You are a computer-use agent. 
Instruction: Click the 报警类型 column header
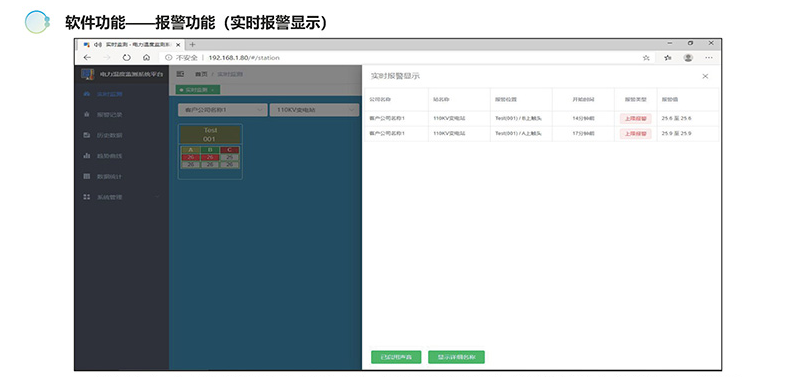click(x=635, y=100)
